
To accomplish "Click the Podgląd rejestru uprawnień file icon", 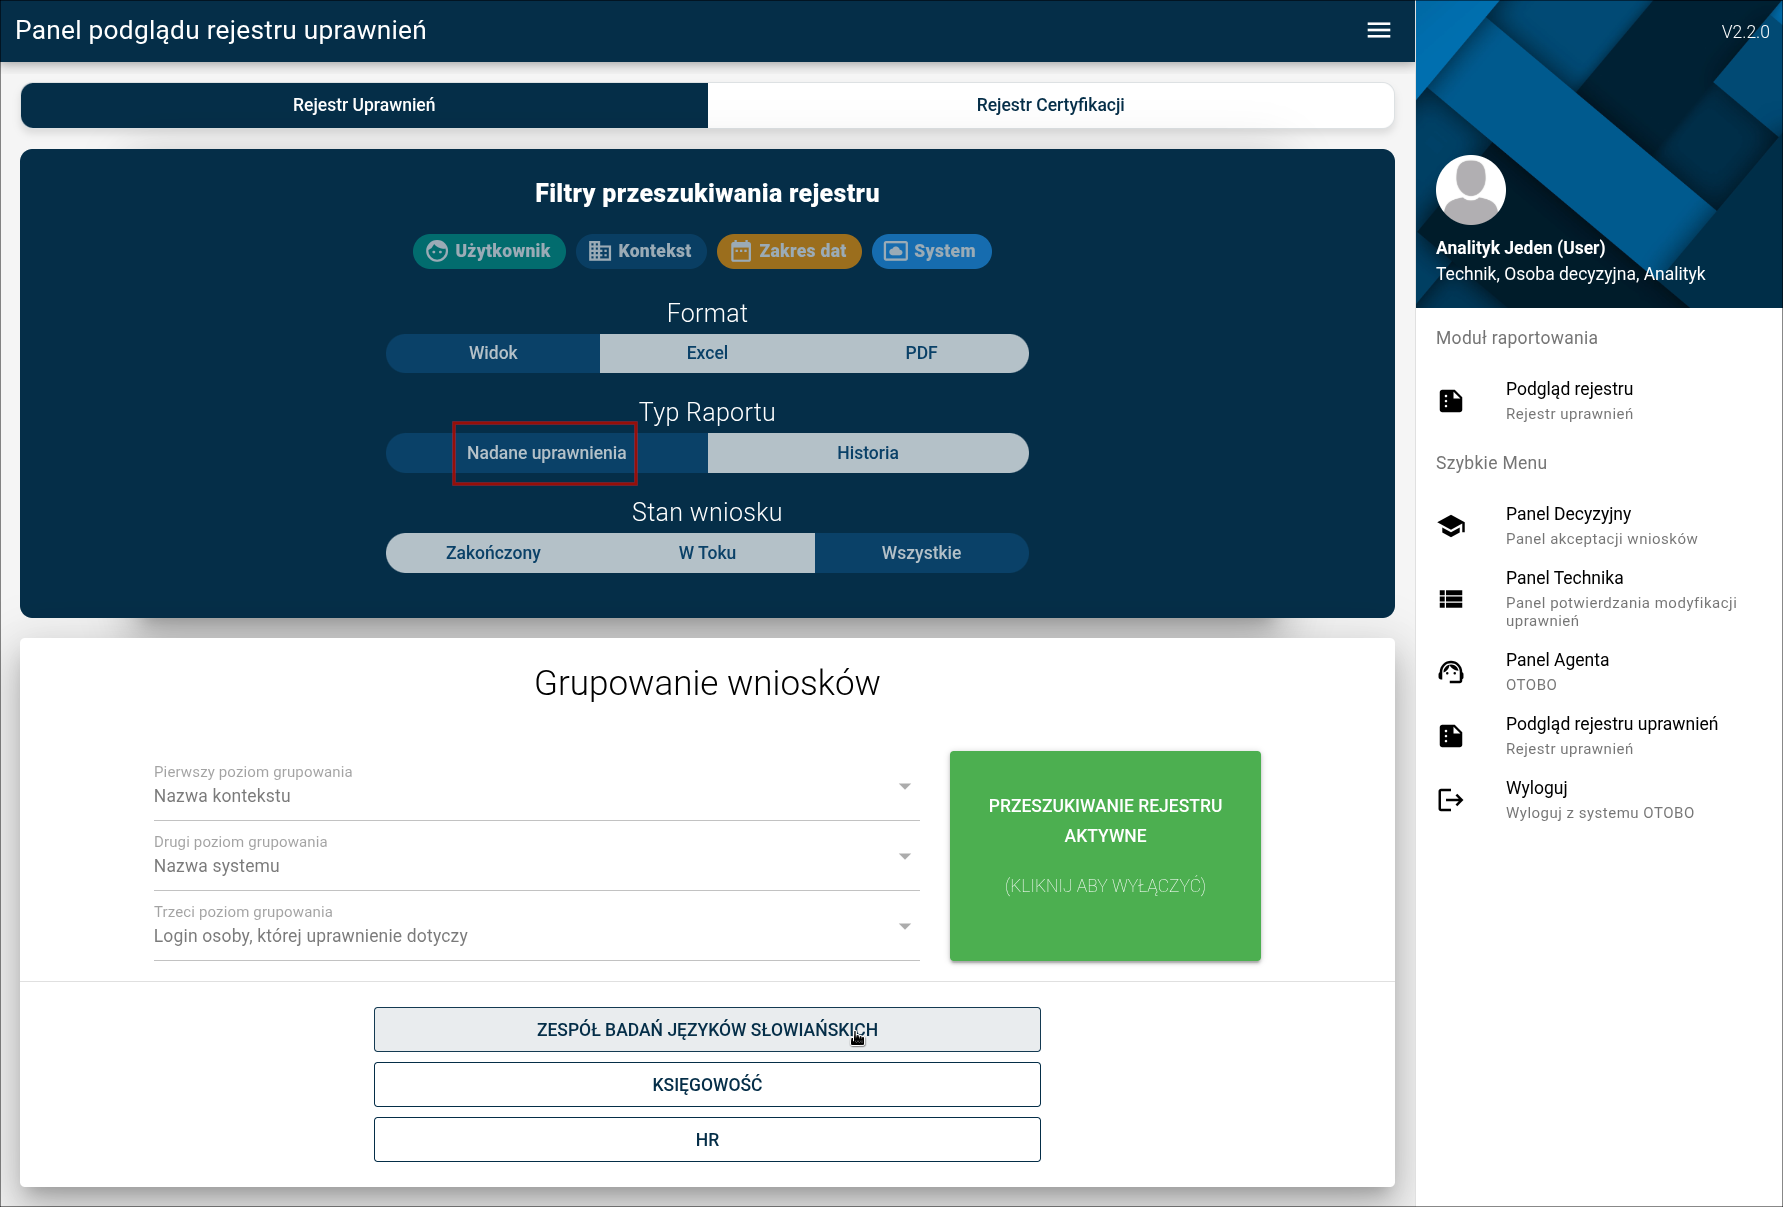I will (1451, 736).
